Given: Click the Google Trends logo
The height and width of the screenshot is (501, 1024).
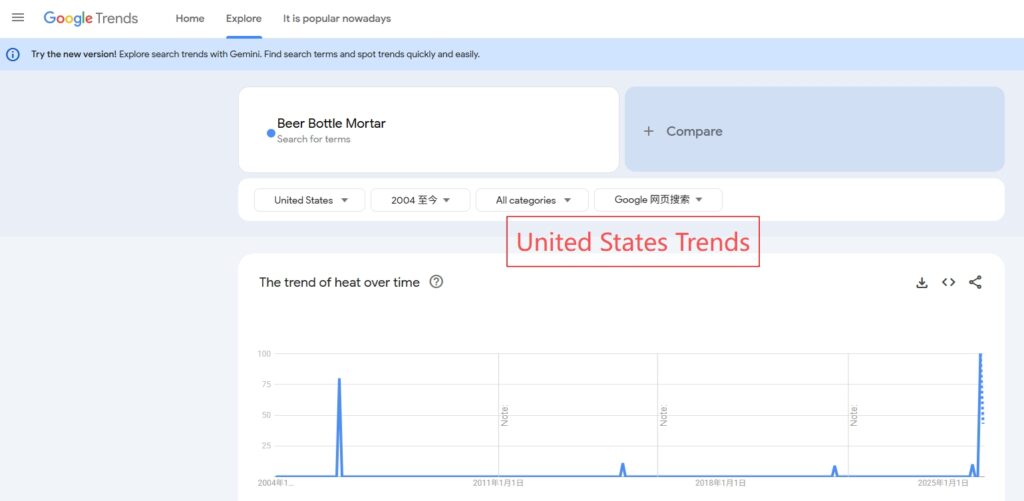Looking at the screenshot, I should click(91, 18).
